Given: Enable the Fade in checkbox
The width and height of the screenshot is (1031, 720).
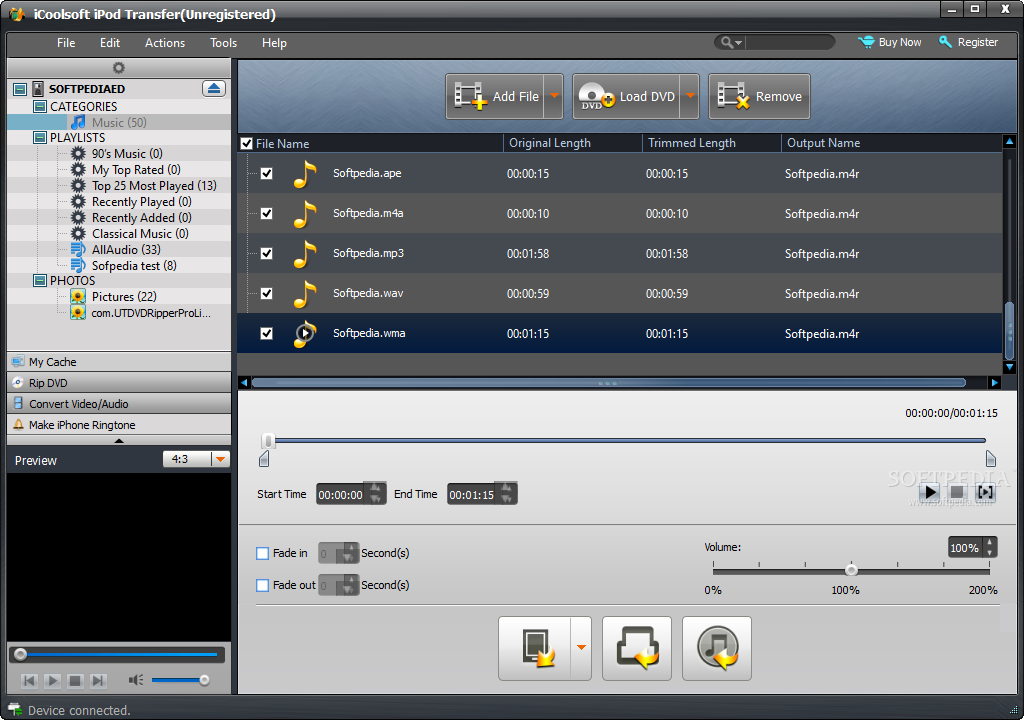Looking at the screenshot, I should 262,554.
